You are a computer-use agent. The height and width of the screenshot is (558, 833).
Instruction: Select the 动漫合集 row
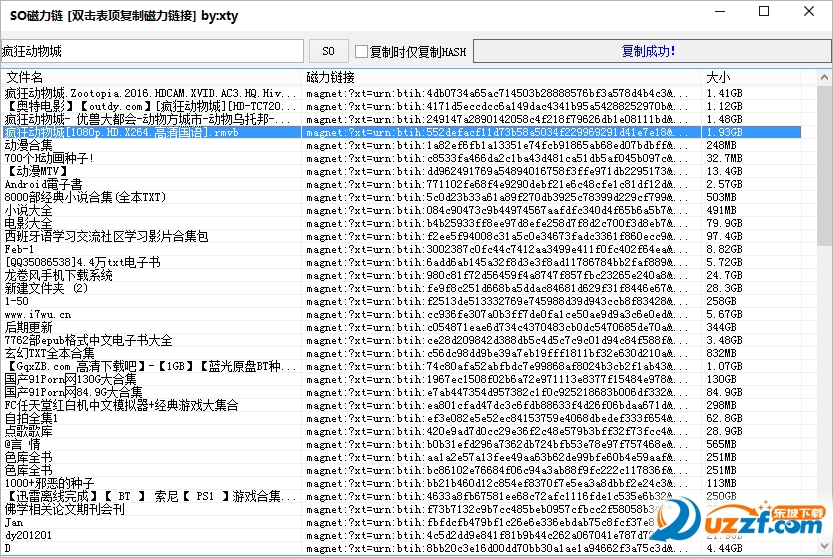point(401,145)
